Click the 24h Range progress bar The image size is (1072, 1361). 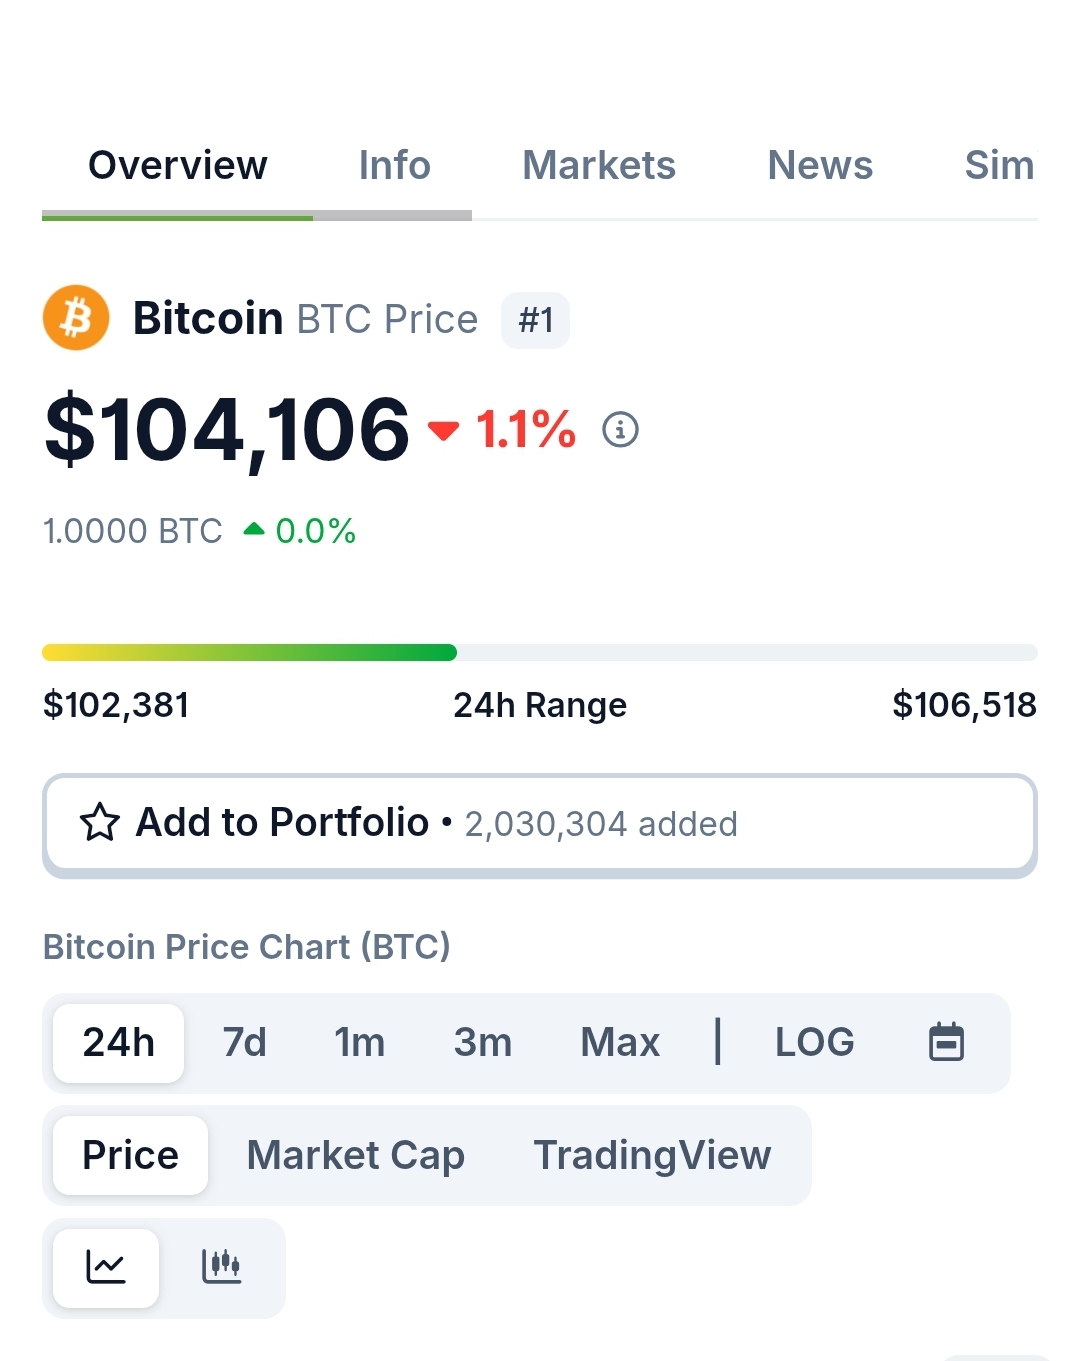click(540, 652)
